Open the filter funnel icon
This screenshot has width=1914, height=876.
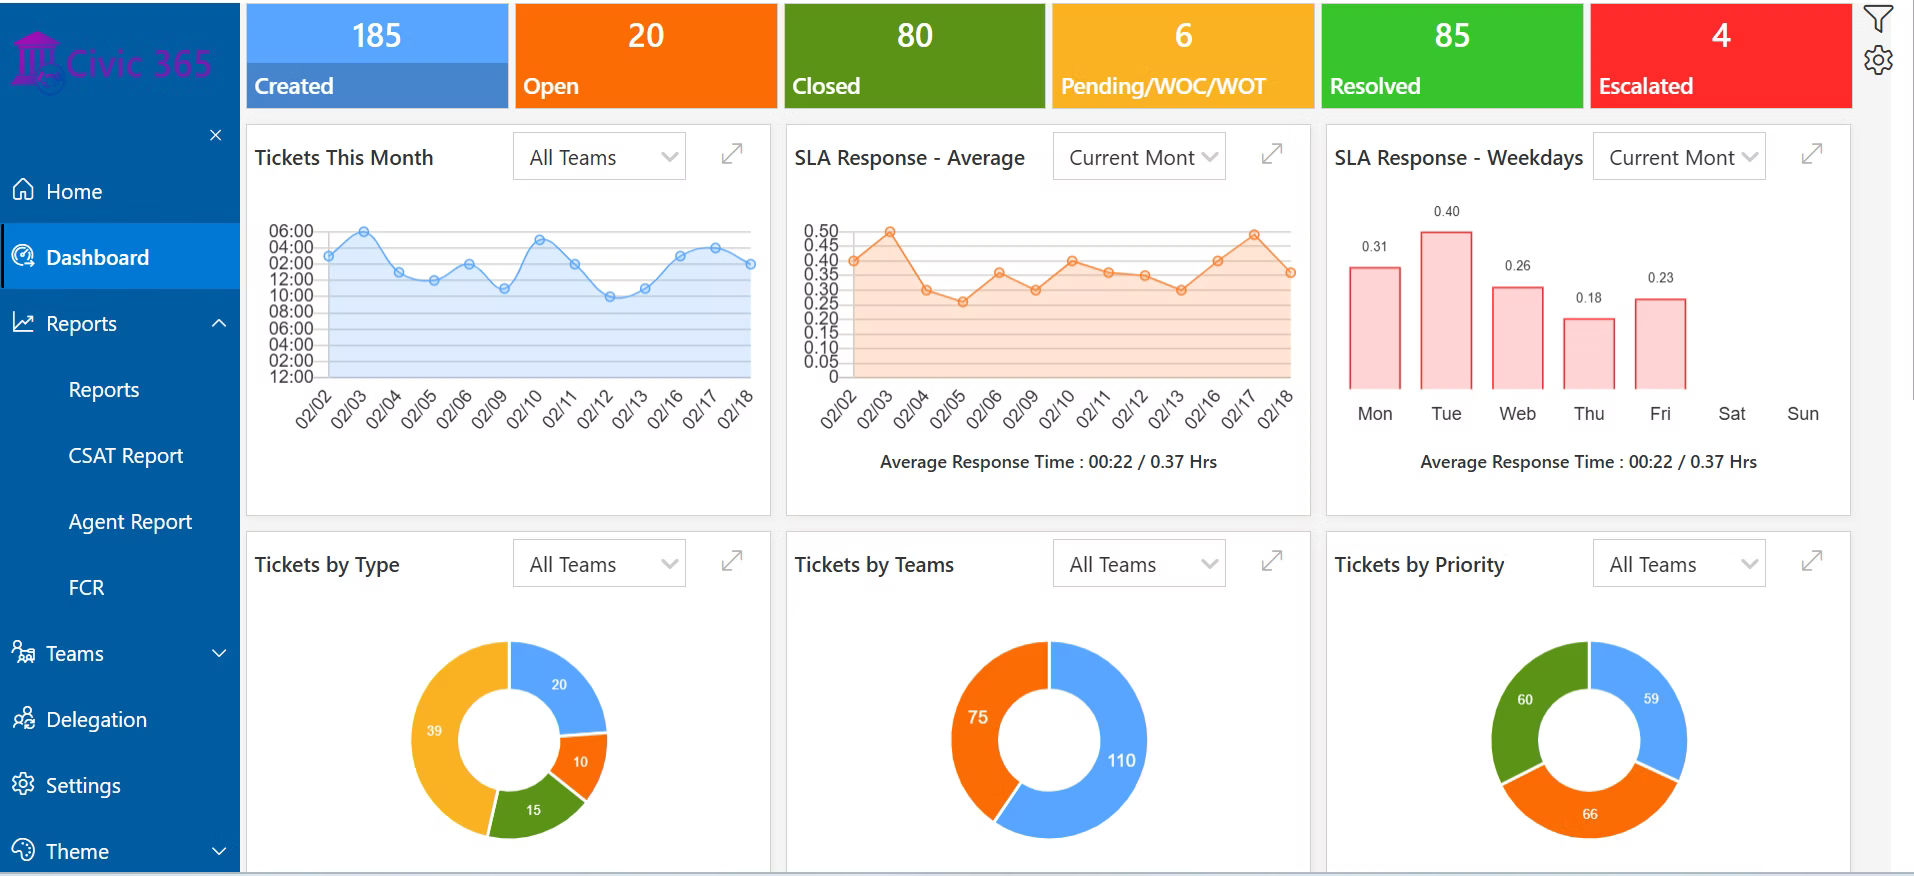click(1878, 19)
